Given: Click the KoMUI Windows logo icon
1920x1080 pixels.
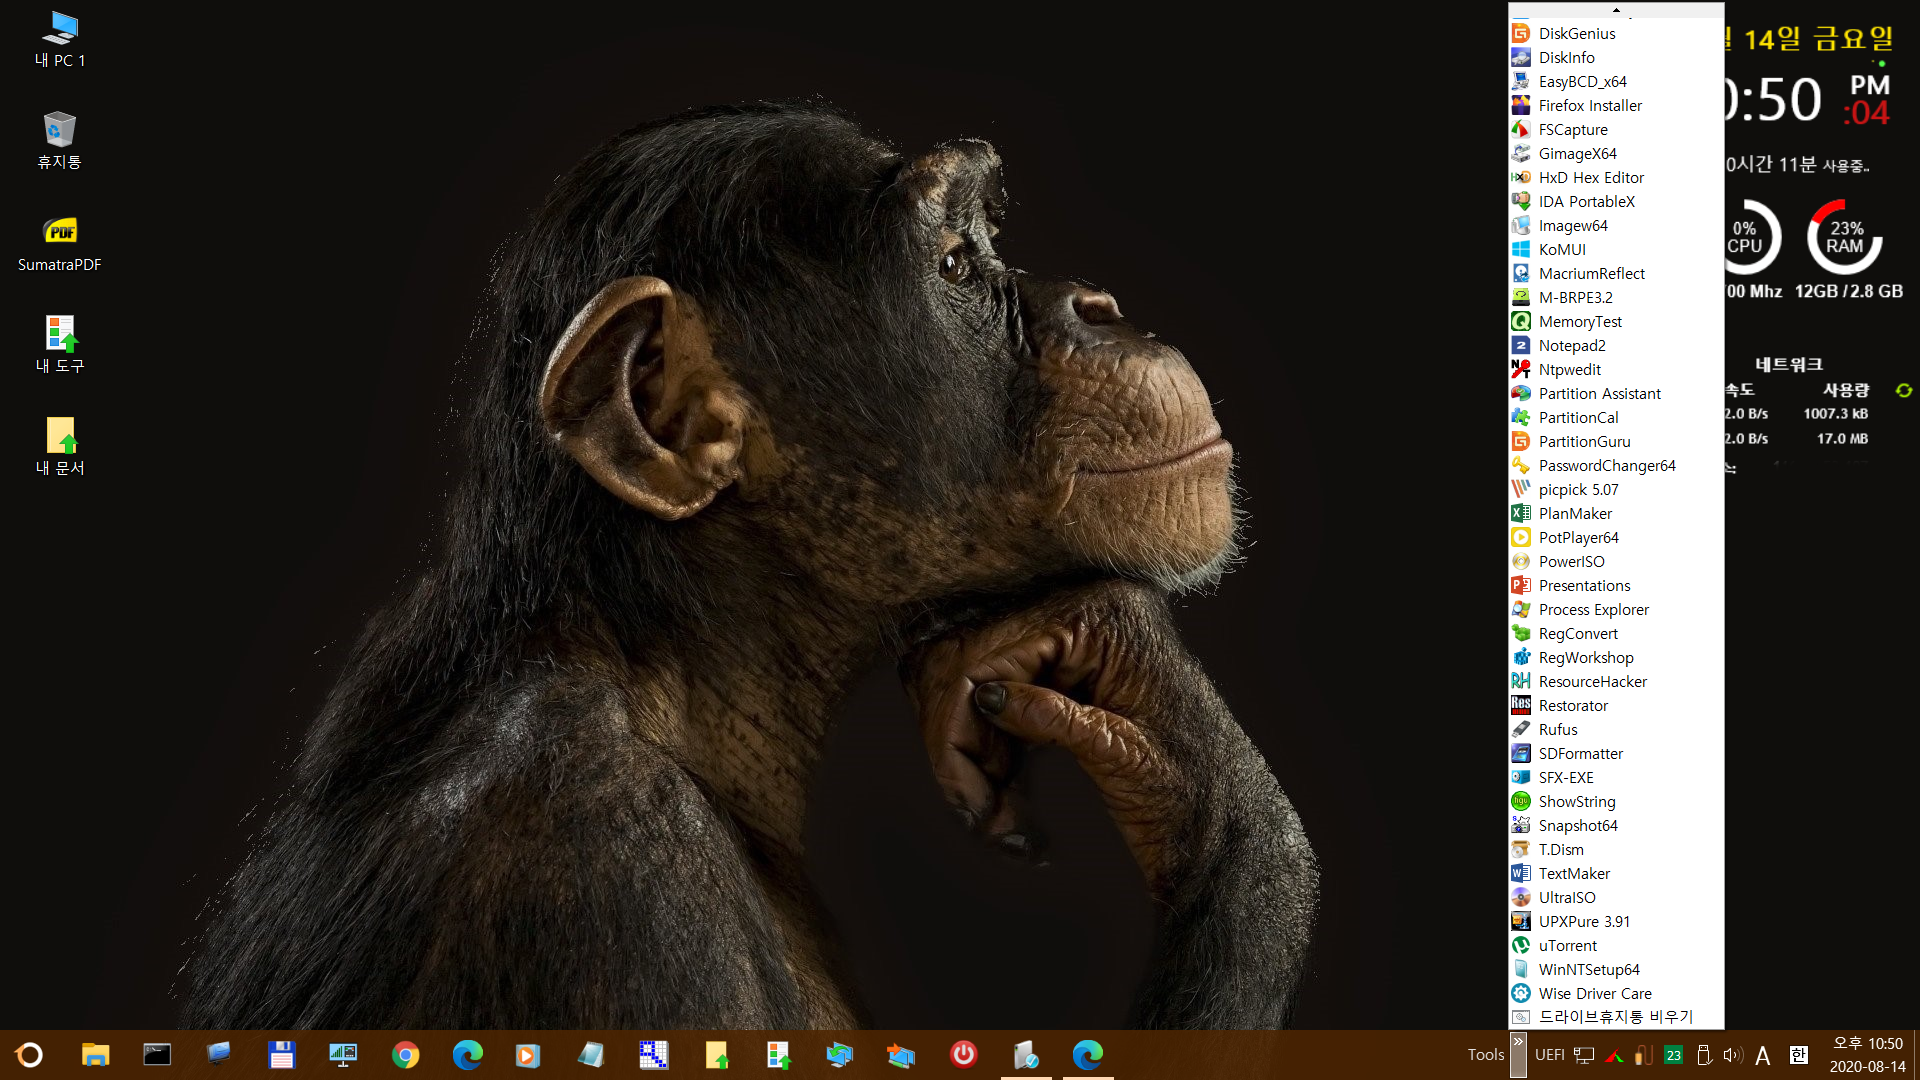Looking at the screenshot, I should [1521, 249].
